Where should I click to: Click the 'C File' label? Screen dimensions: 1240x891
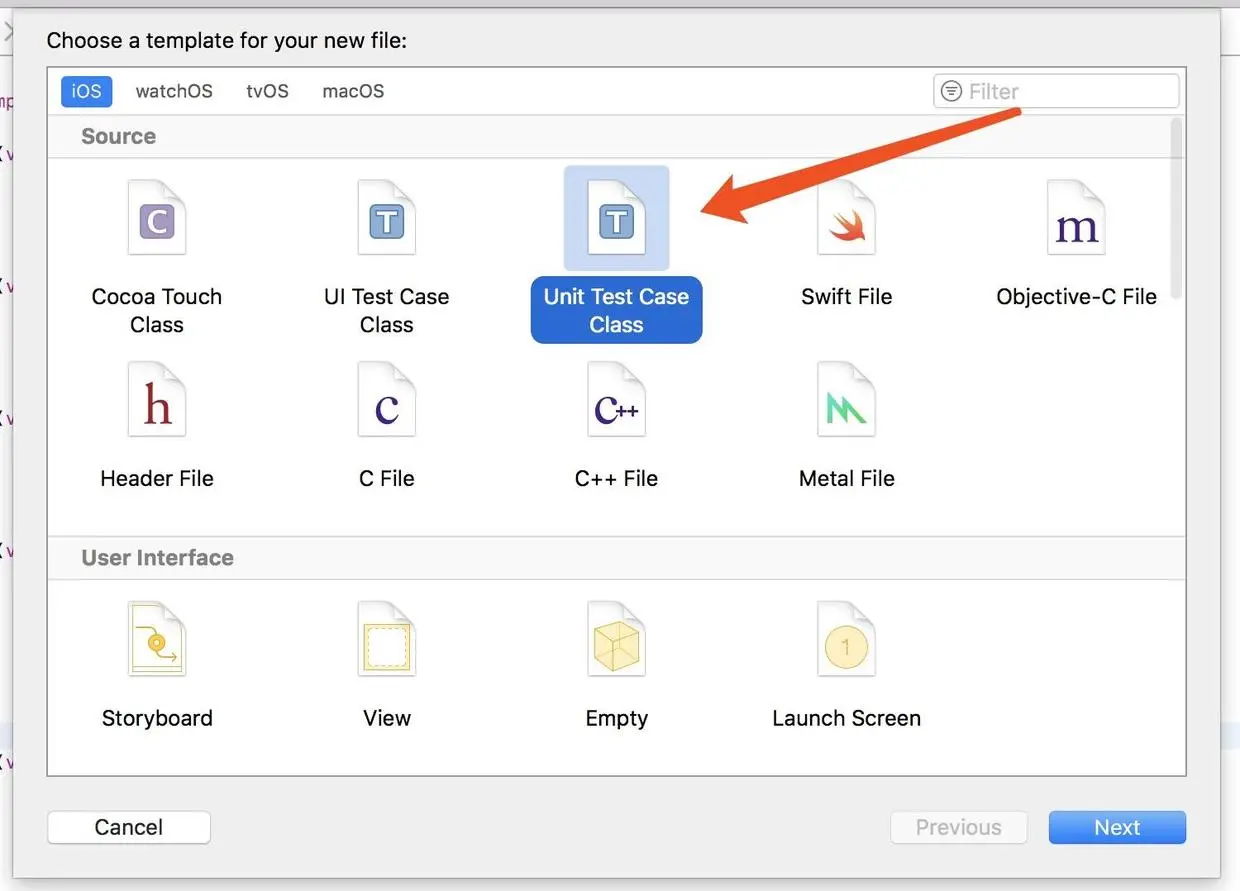(387, 478)
